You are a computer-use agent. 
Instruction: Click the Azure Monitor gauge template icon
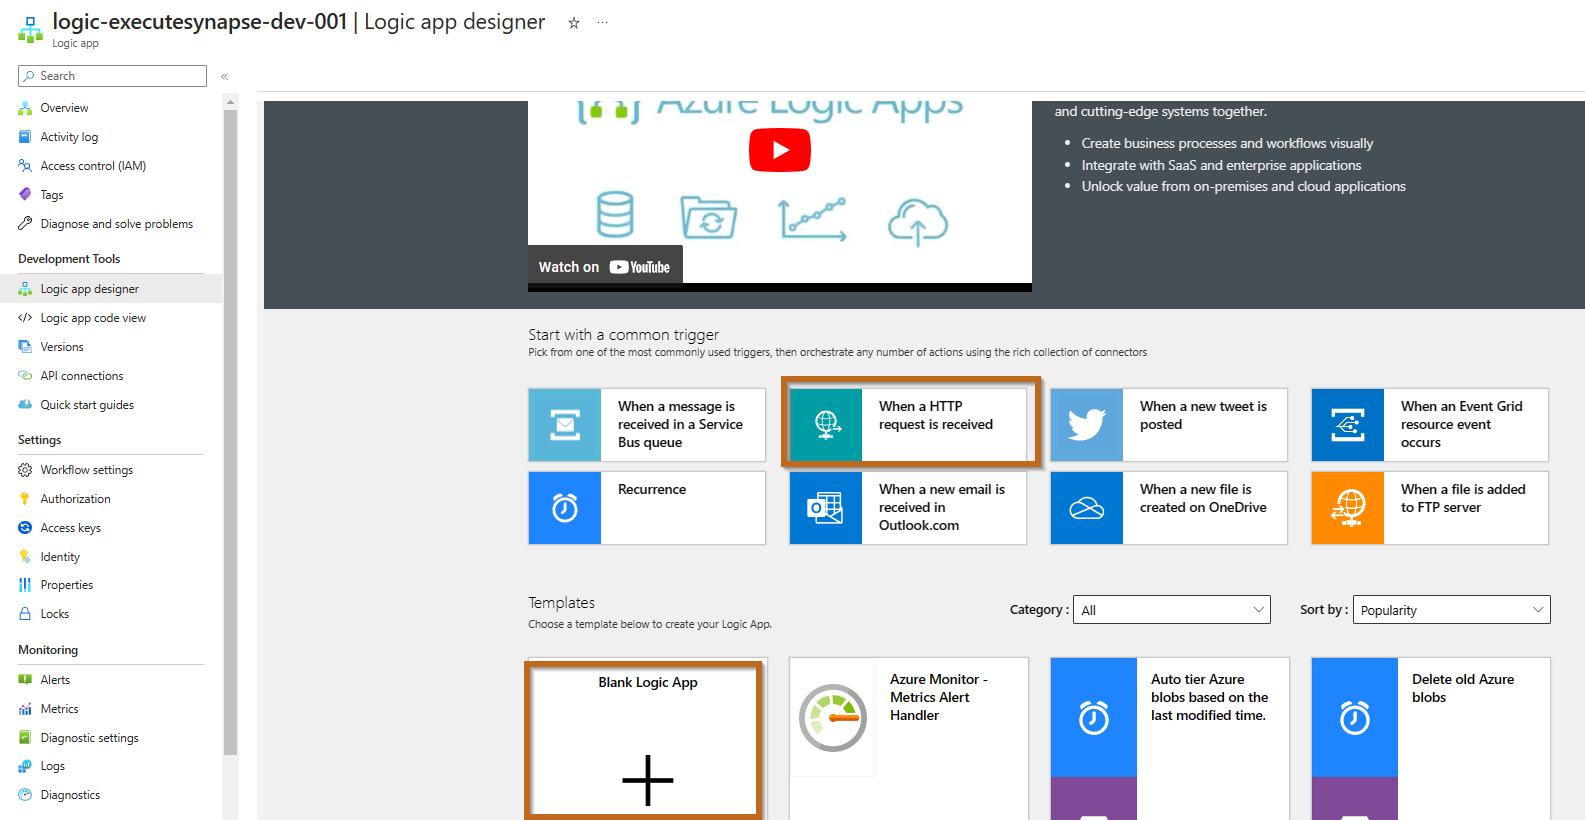(833, 717)
